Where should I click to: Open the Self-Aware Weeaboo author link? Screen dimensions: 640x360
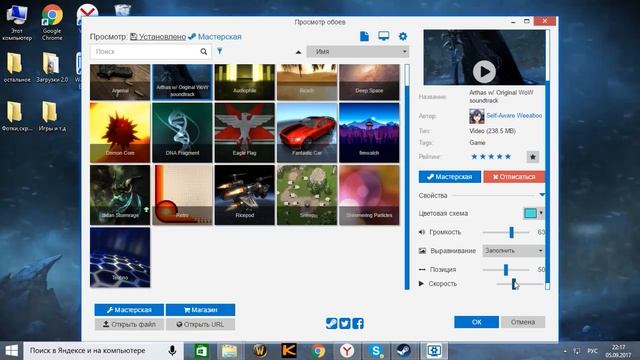(514, 116)
